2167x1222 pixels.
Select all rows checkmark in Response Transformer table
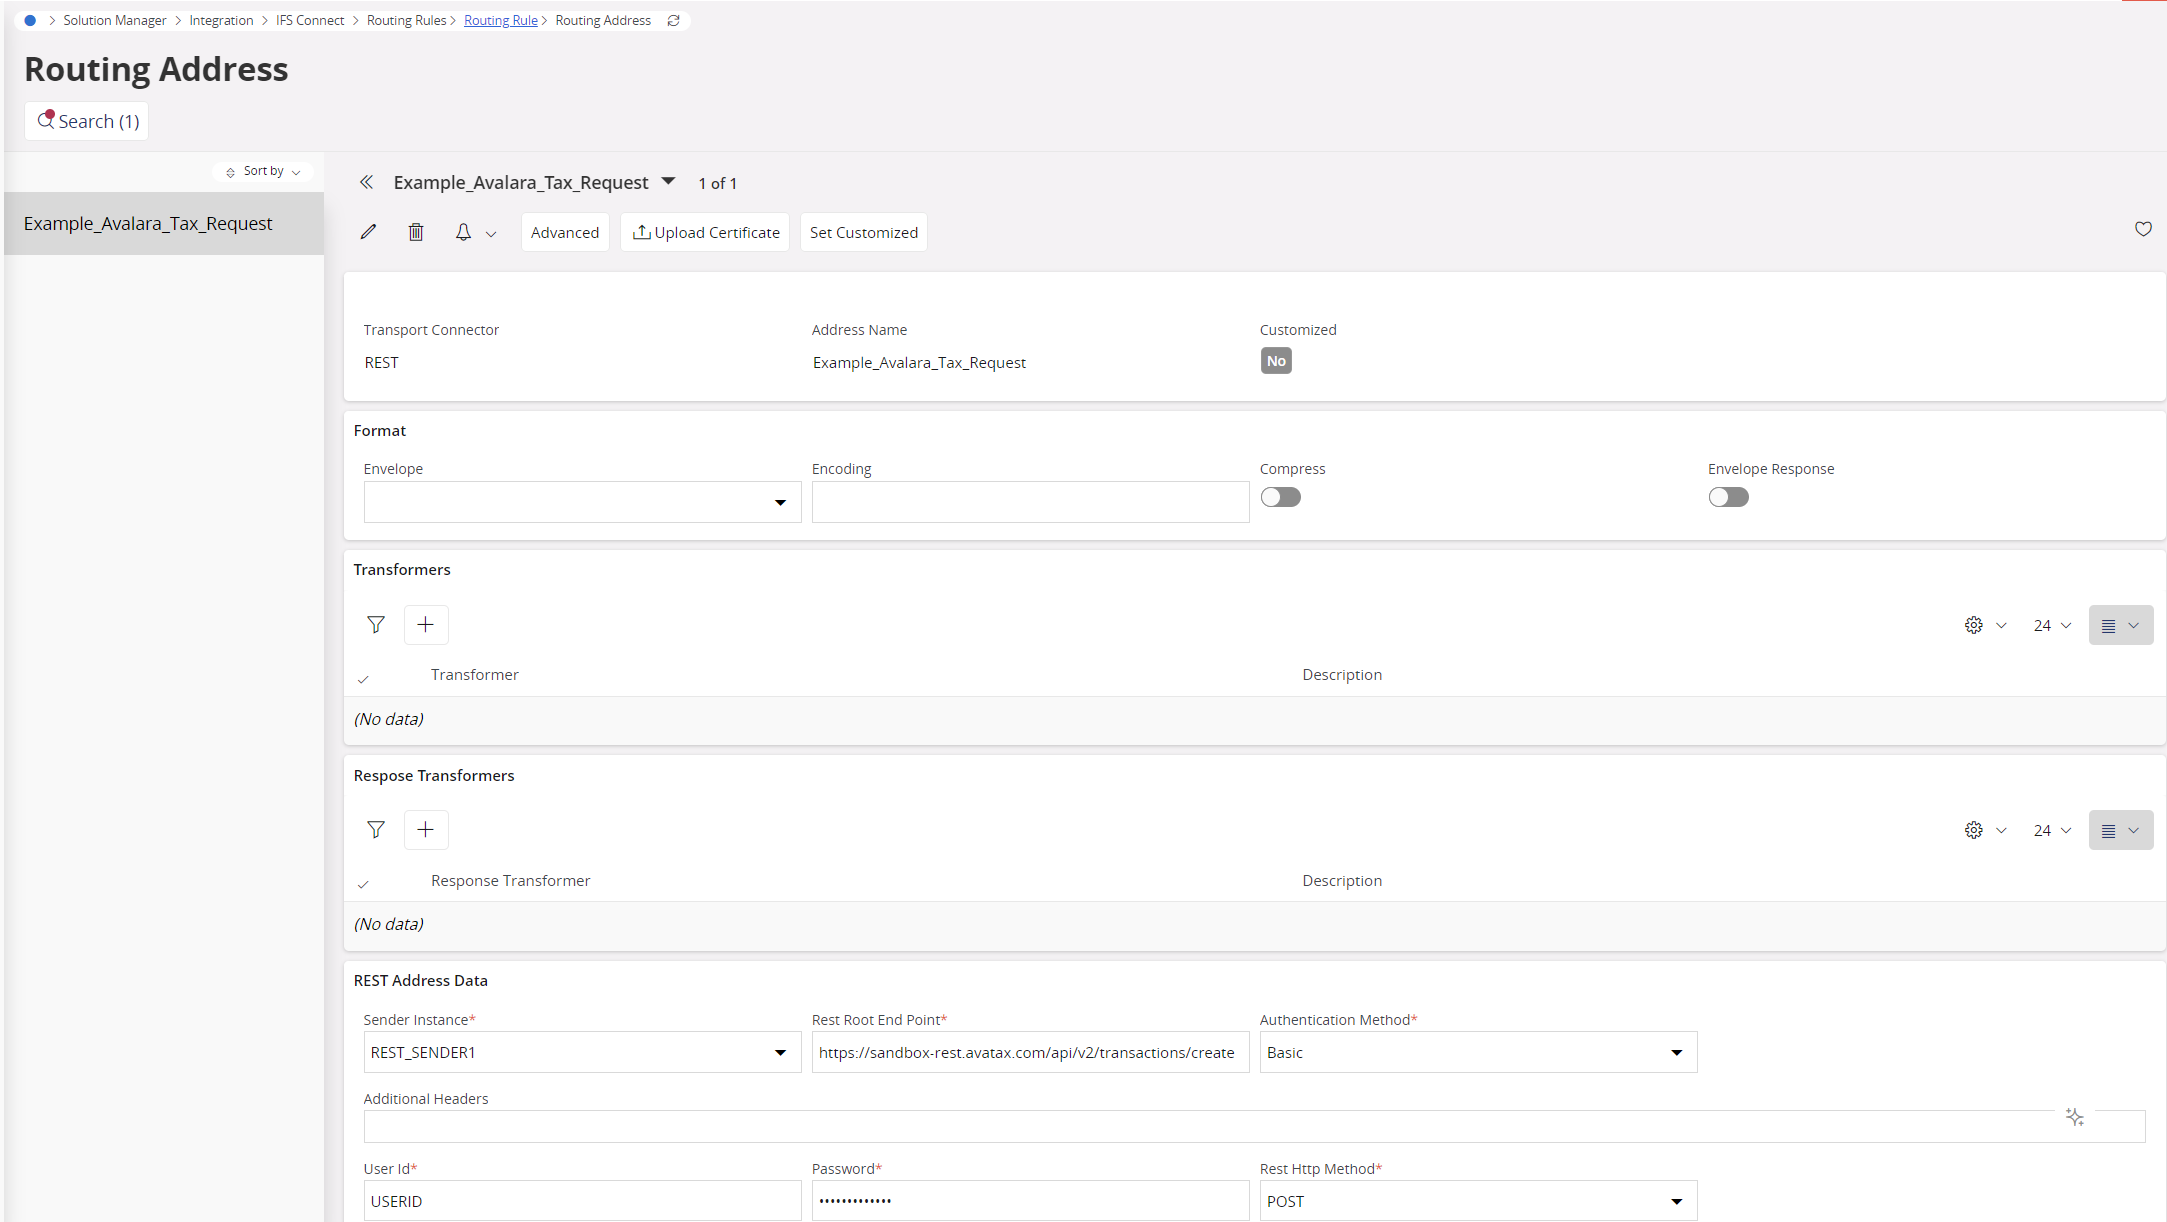coord(363,884)
